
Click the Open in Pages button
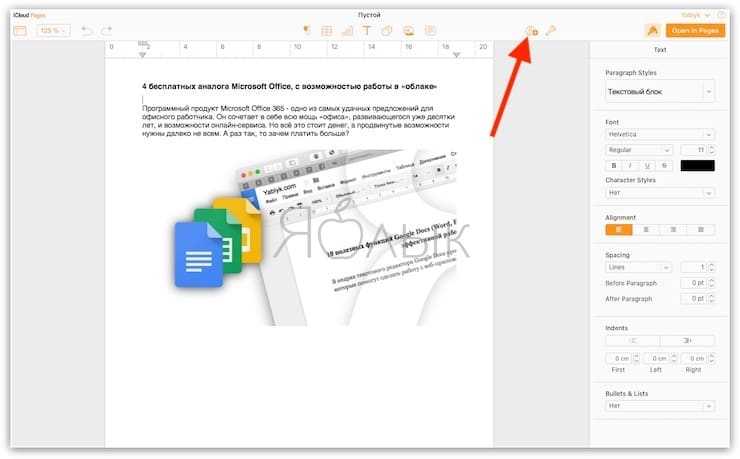pos(695,31)
